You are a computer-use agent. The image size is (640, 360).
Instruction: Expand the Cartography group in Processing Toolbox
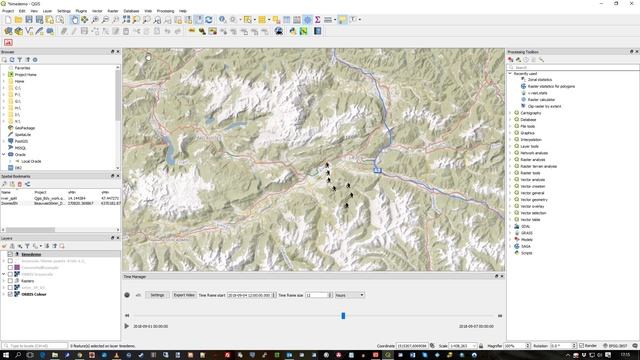click(x=510, y=113)
